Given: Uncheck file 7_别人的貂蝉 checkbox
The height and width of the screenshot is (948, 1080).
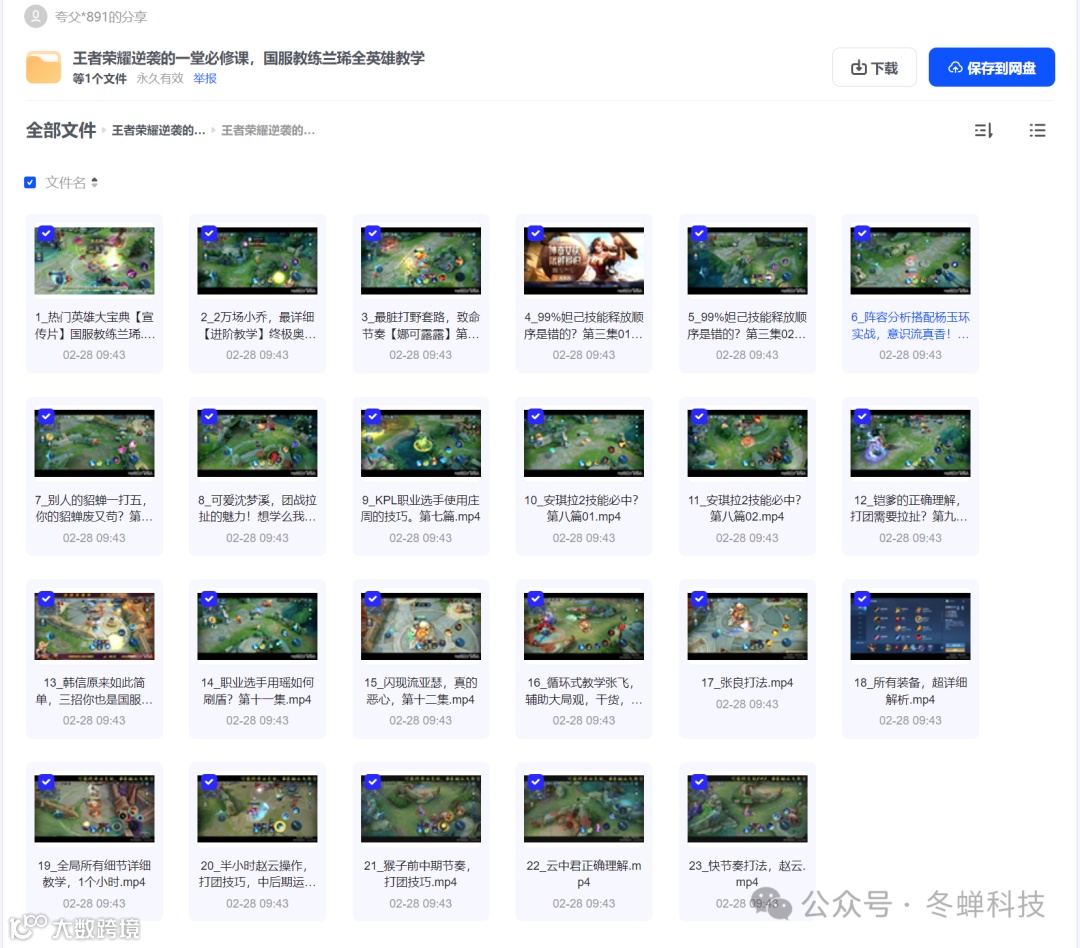Looking at the screenshot, I should click(45, 416).
